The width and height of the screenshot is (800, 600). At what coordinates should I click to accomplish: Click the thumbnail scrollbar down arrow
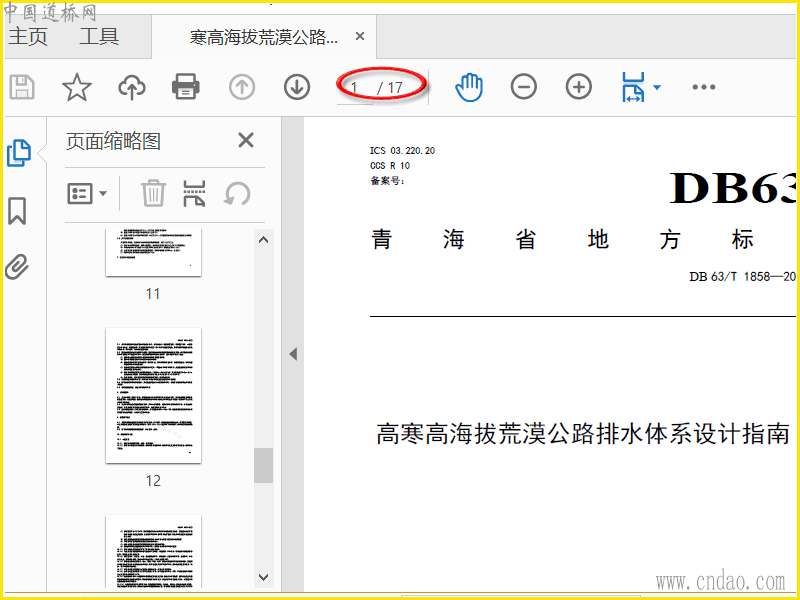[263, 578]
